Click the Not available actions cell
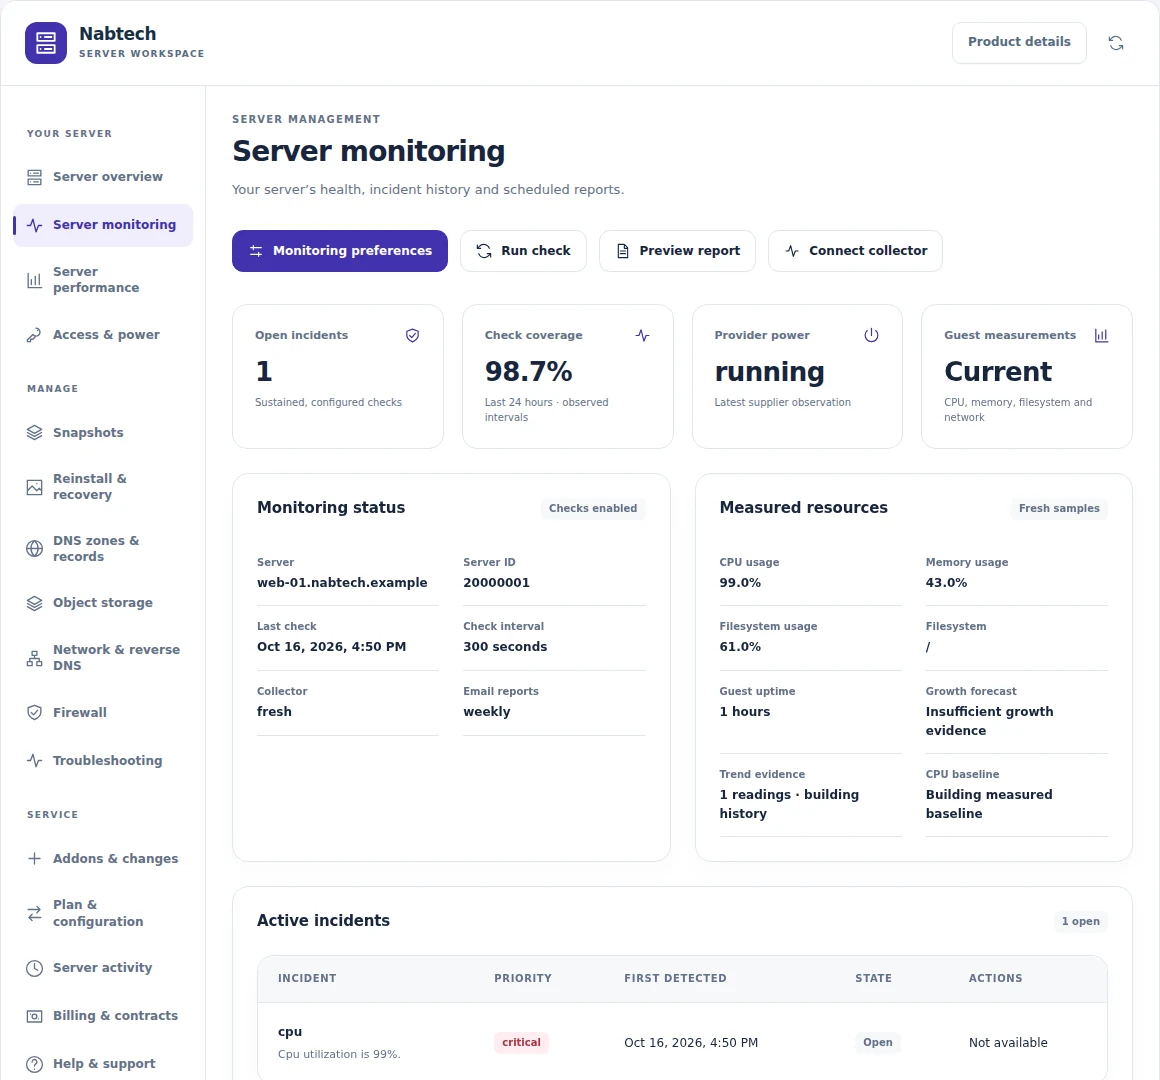The height and width of the screenshot is (1080, 1160). tap(1008, 1042)
